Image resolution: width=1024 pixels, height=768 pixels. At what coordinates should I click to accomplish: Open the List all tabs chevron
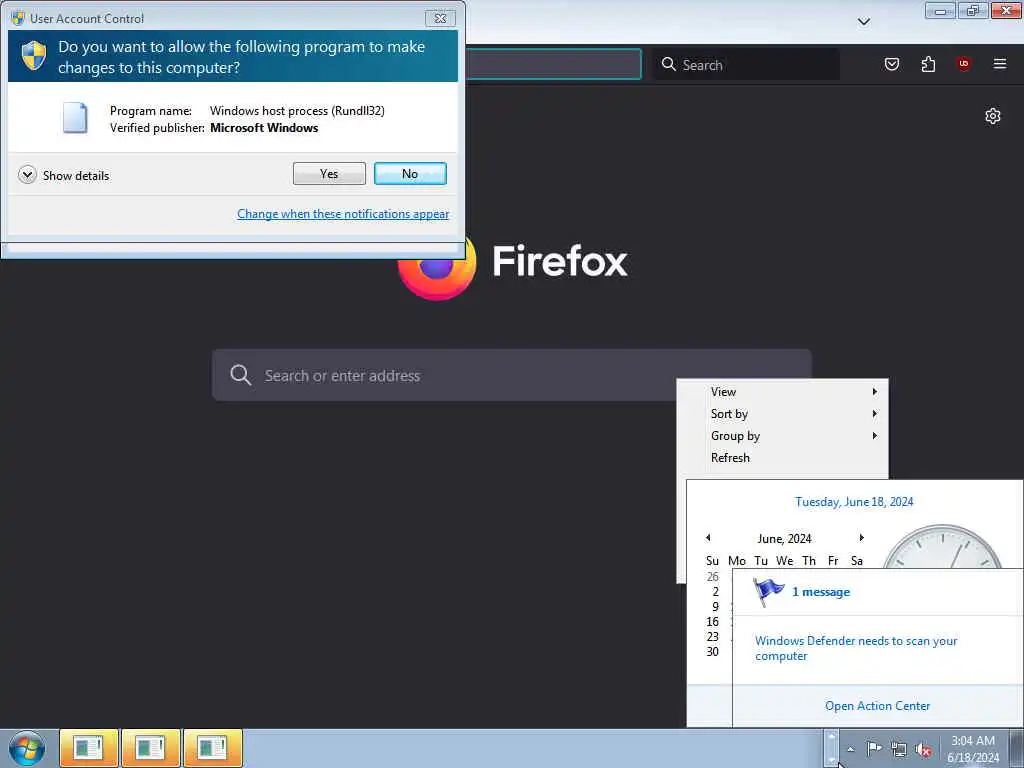click(x=863, y=22)
